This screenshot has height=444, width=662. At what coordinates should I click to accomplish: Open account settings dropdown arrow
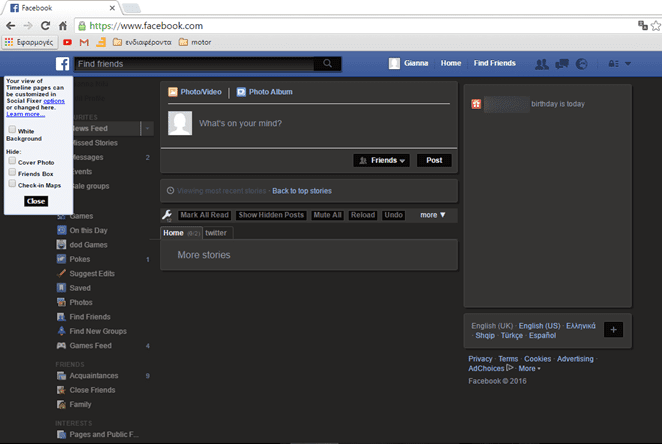tap(628, 64)
